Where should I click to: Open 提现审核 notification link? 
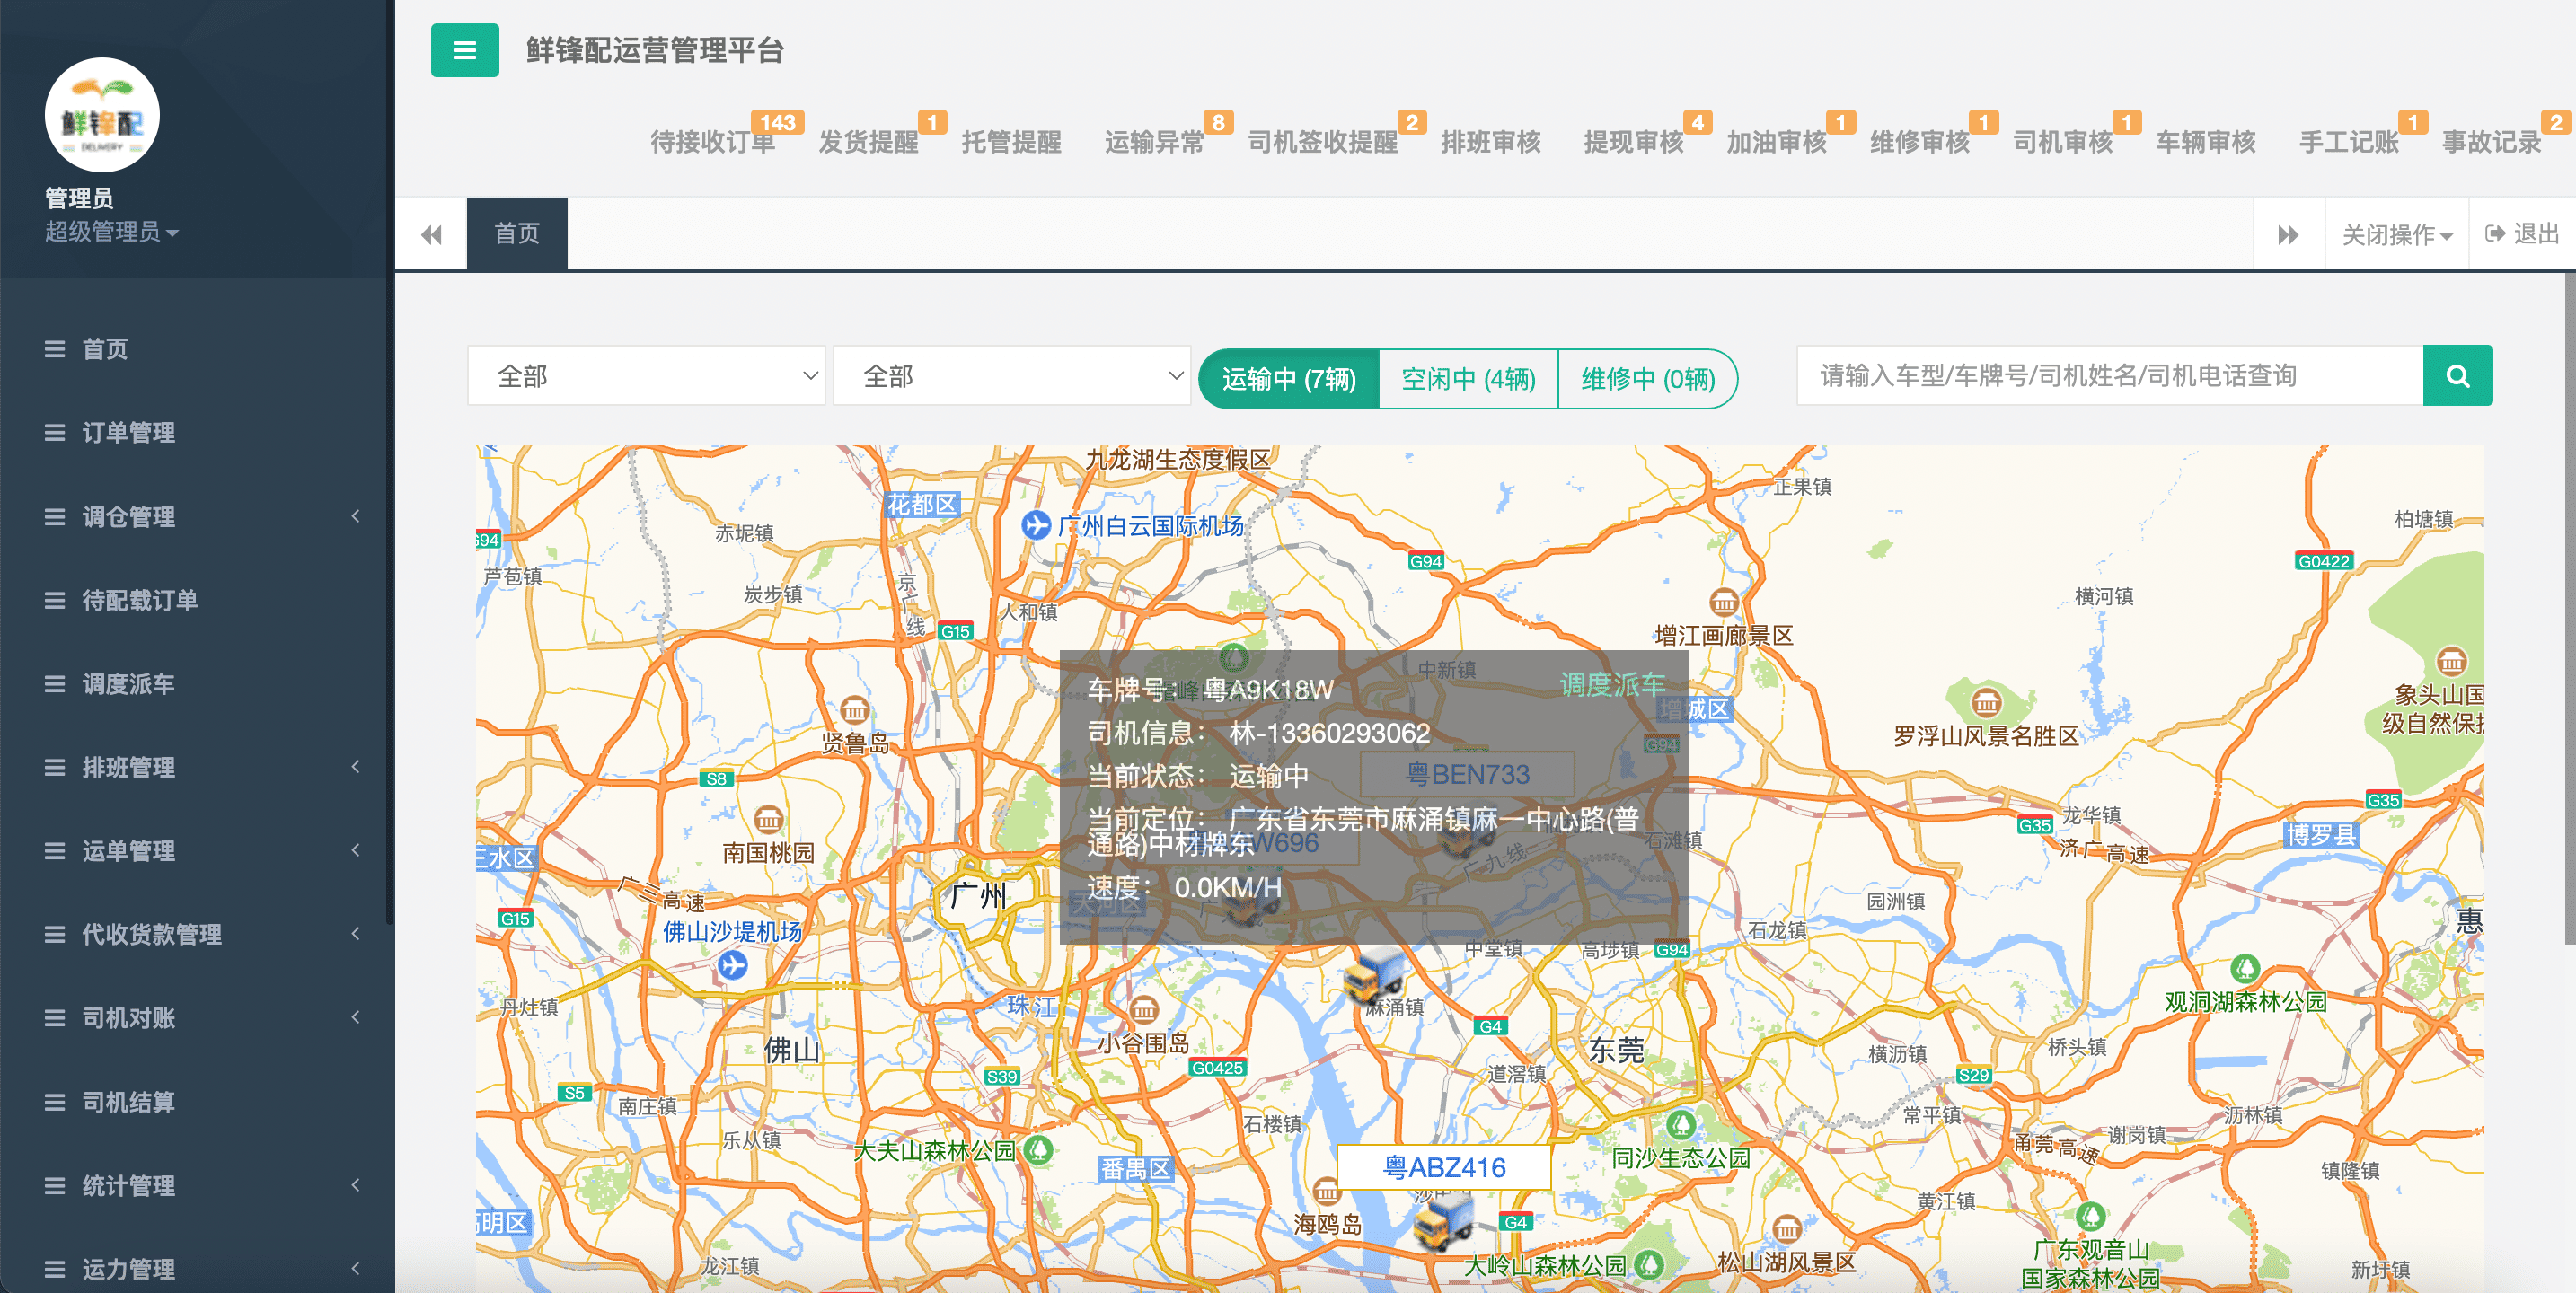click(x=1634, y=142)
